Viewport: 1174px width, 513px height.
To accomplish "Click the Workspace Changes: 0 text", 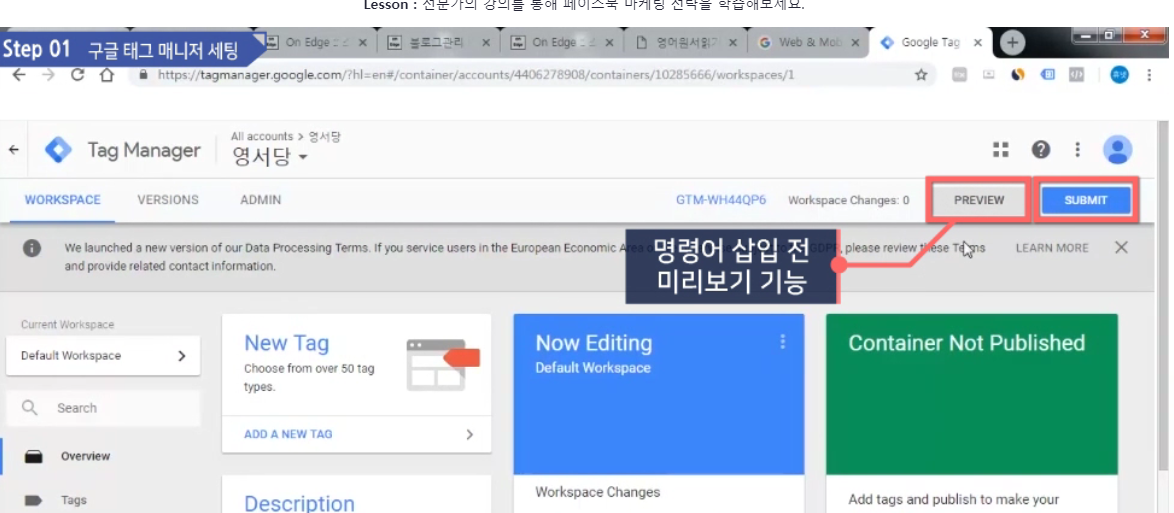I will pos(848,200).
